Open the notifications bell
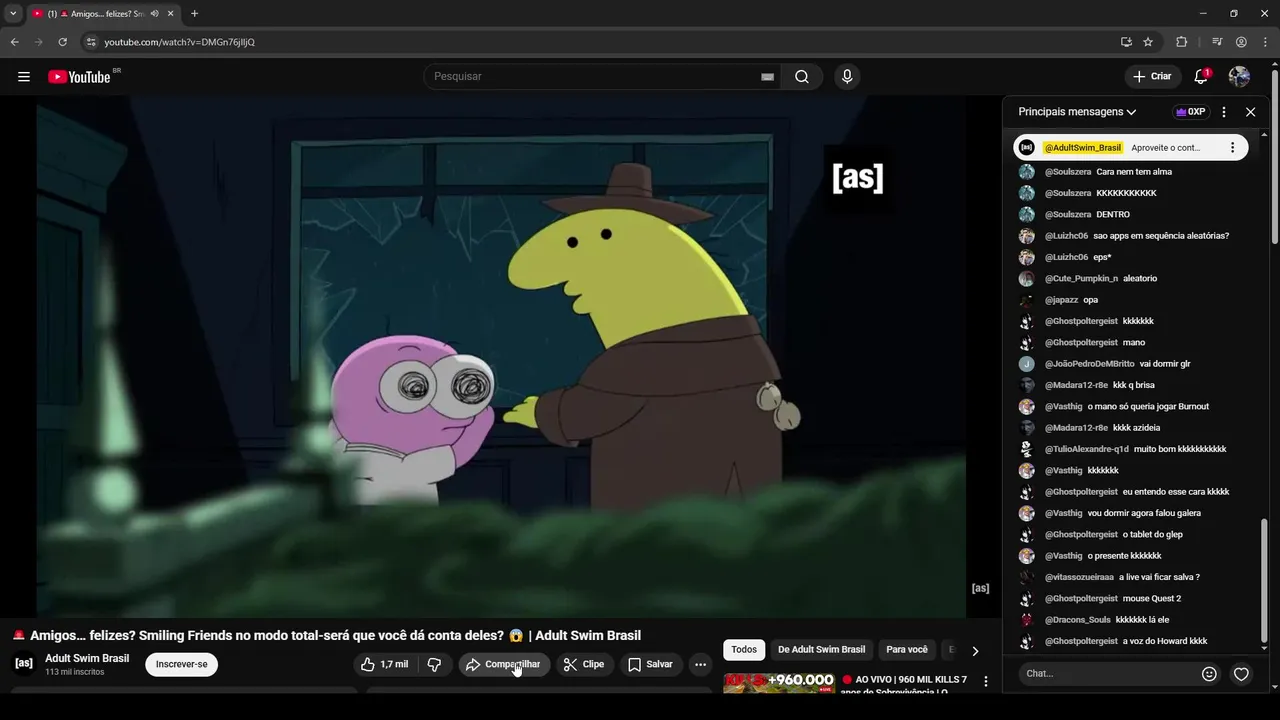Screen dimensions: 1280x720 1201,77
